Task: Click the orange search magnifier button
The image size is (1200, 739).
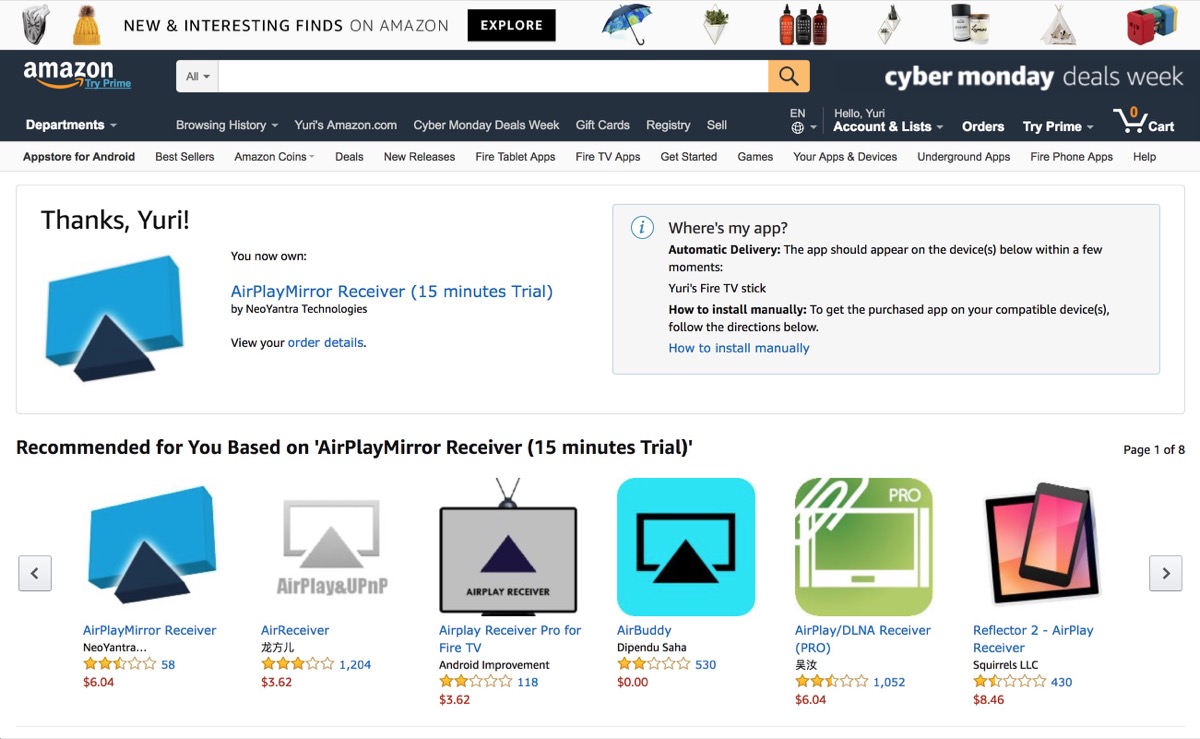Action: (788, 76)
